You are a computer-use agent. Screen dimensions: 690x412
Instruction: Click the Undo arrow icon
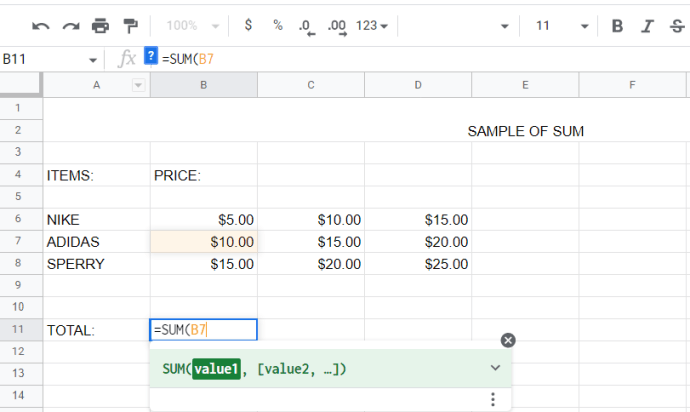pos(41,25)
